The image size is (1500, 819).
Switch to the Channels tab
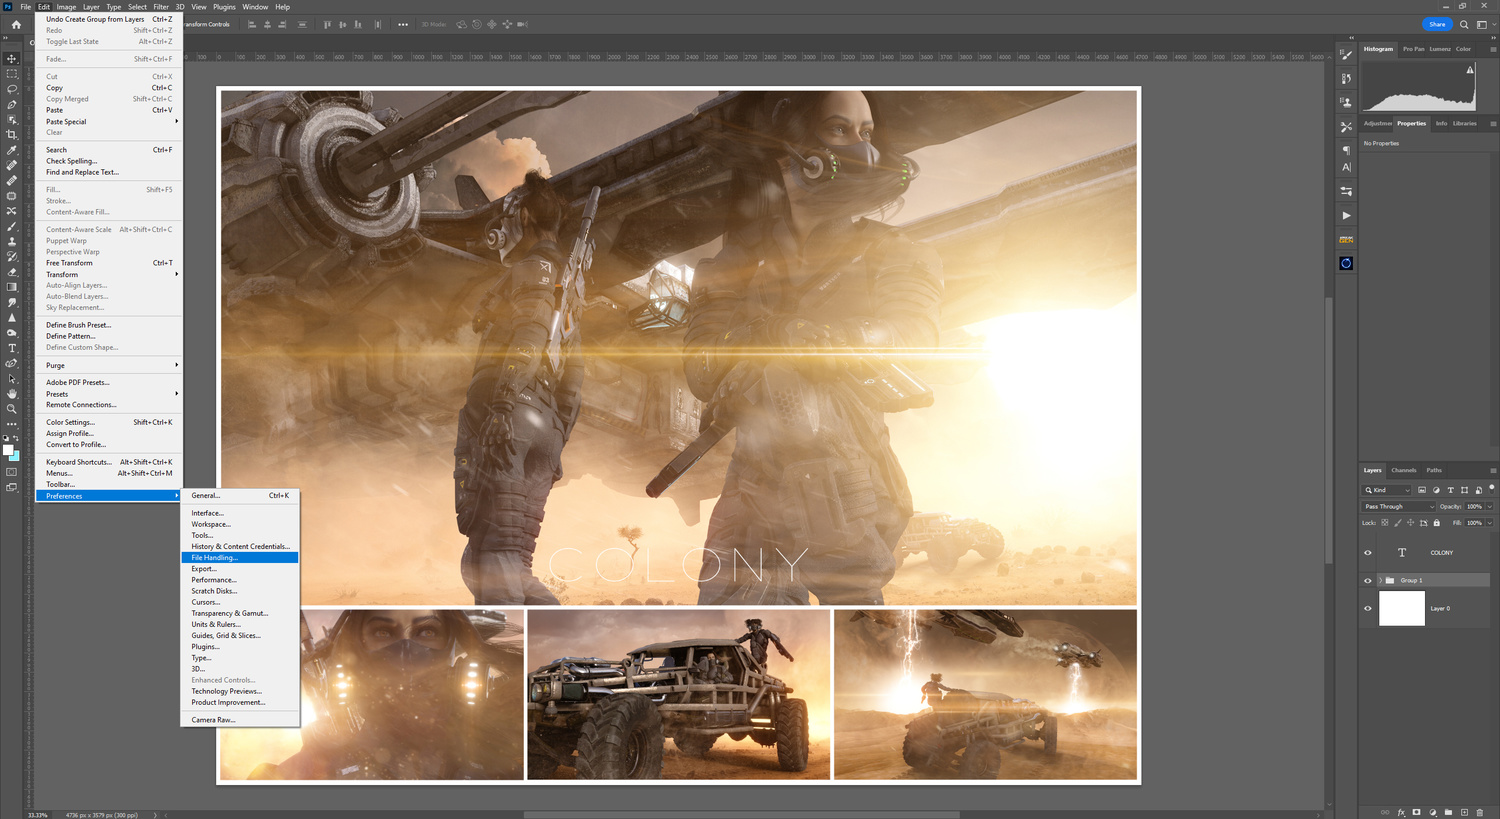point(1403,470)
